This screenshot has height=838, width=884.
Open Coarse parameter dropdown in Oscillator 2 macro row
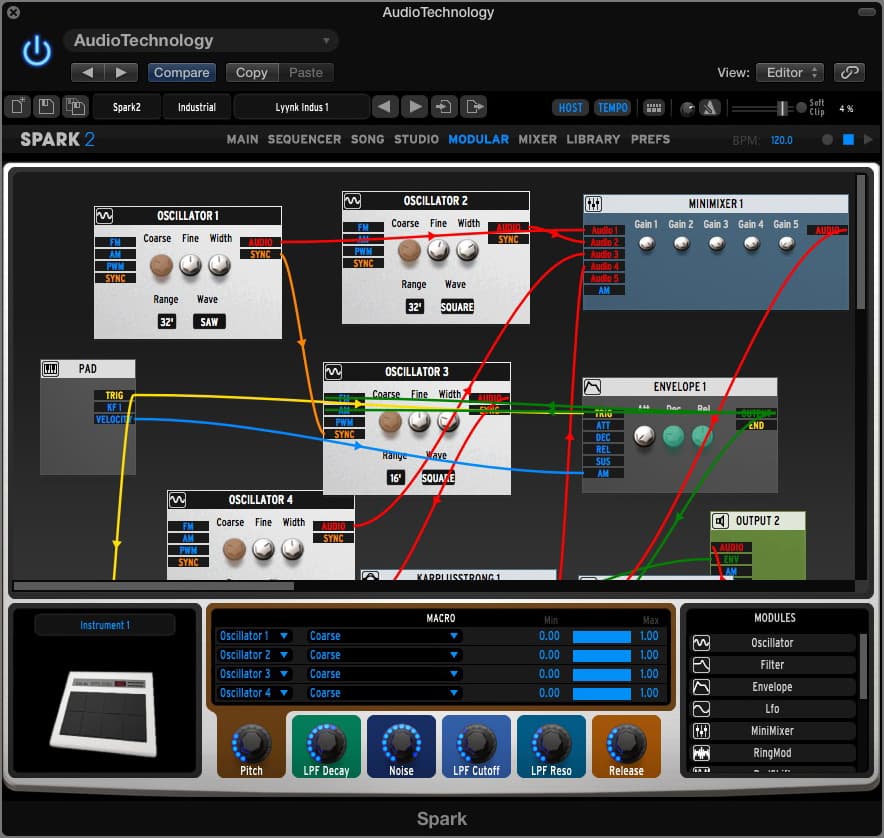[383, 655]
